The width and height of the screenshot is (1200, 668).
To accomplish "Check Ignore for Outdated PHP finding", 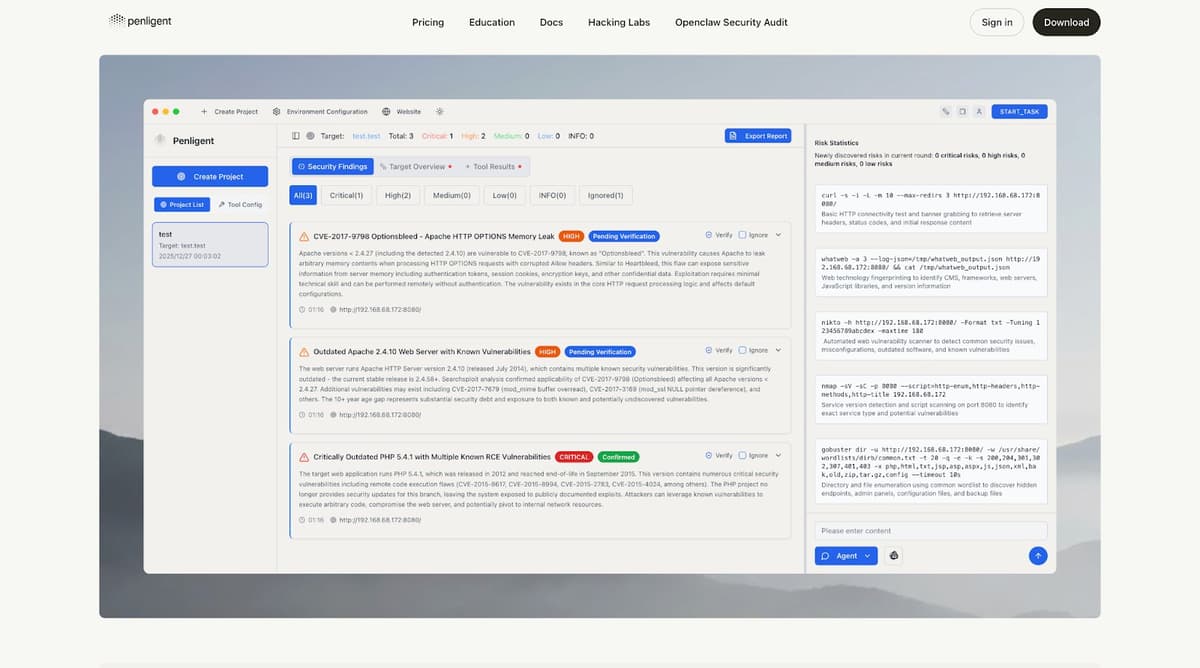I will point(742,456).
